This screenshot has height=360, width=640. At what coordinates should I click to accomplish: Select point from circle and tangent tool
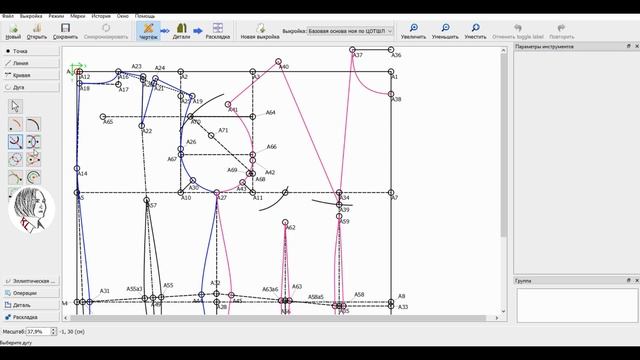click(33, 160)
